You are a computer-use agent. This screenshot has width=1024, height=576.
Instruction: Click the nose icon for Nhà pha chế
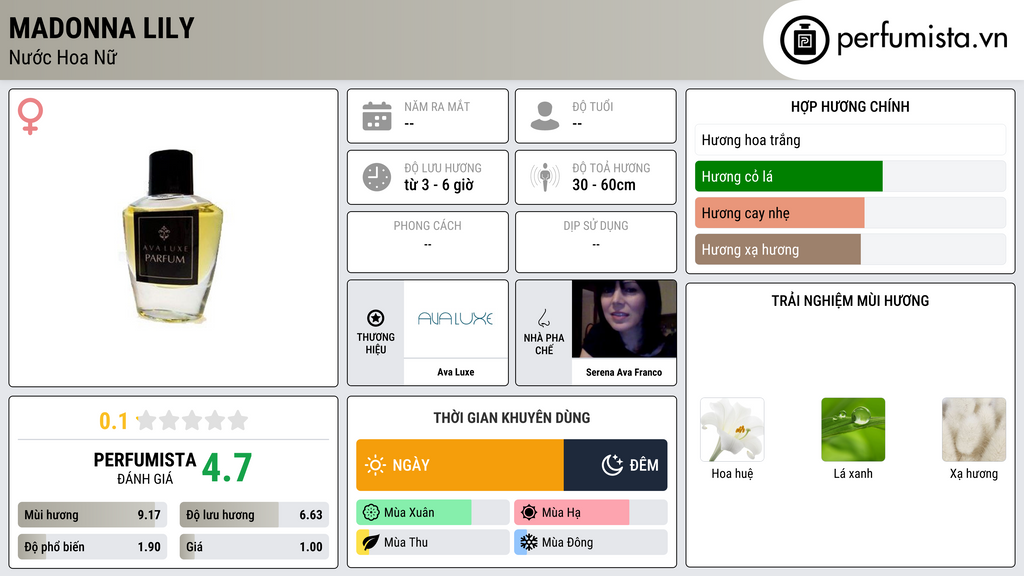click(543, 318)
